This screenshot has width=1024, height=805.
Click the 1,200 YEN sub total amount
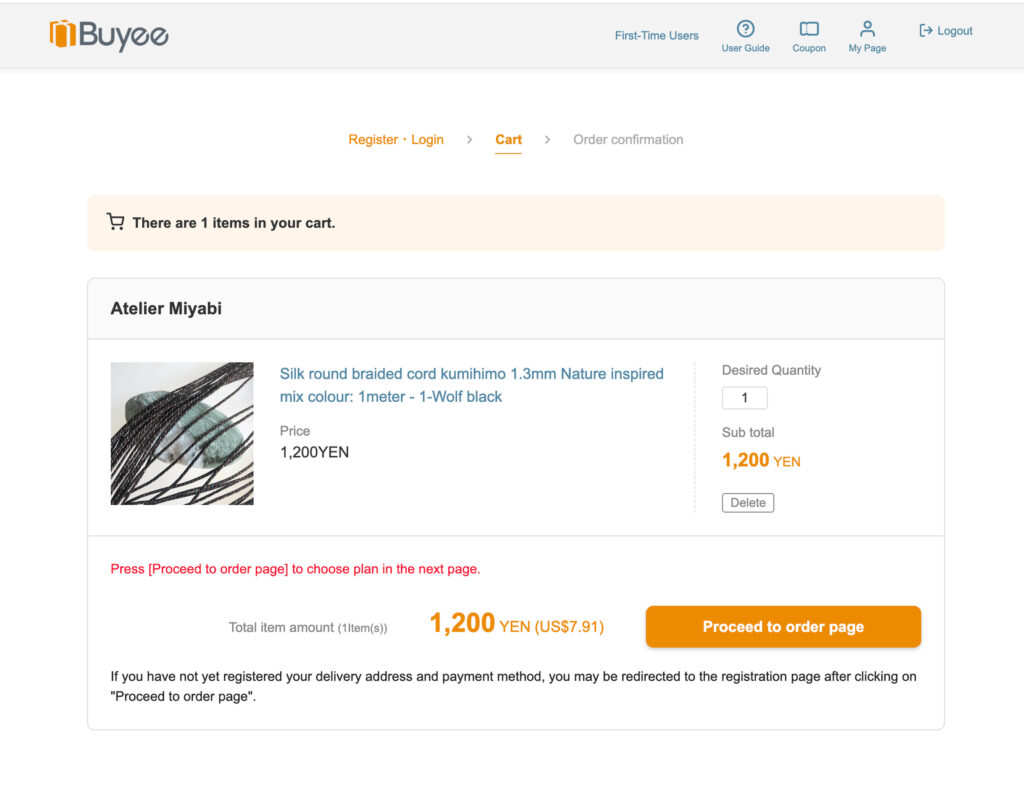coord(761,460)
